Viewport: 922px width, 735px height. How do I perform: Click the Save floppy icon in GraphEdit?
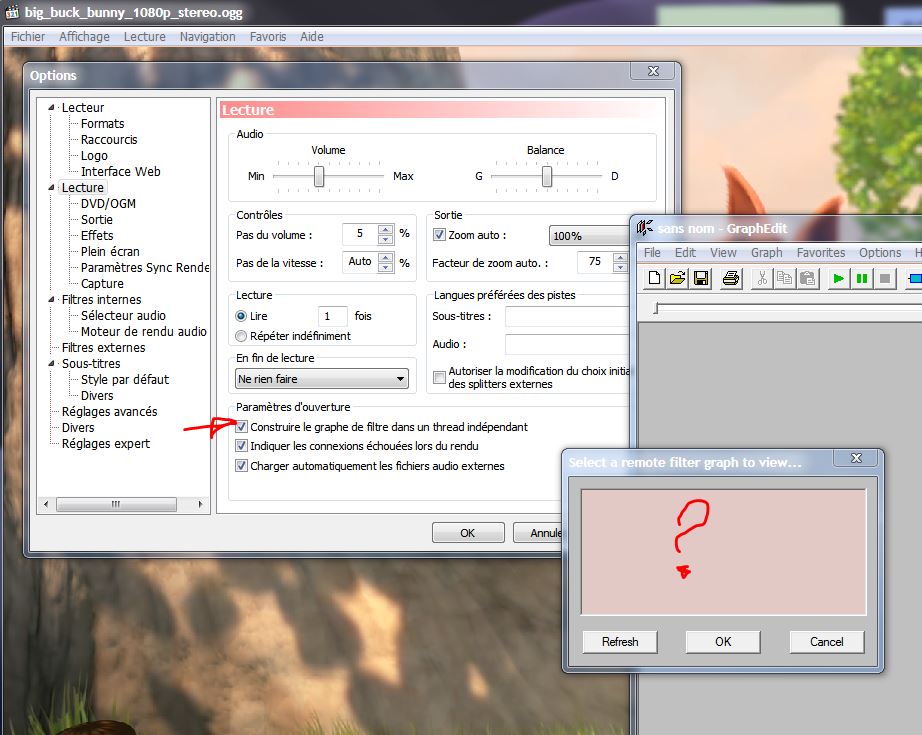[701, 278]
